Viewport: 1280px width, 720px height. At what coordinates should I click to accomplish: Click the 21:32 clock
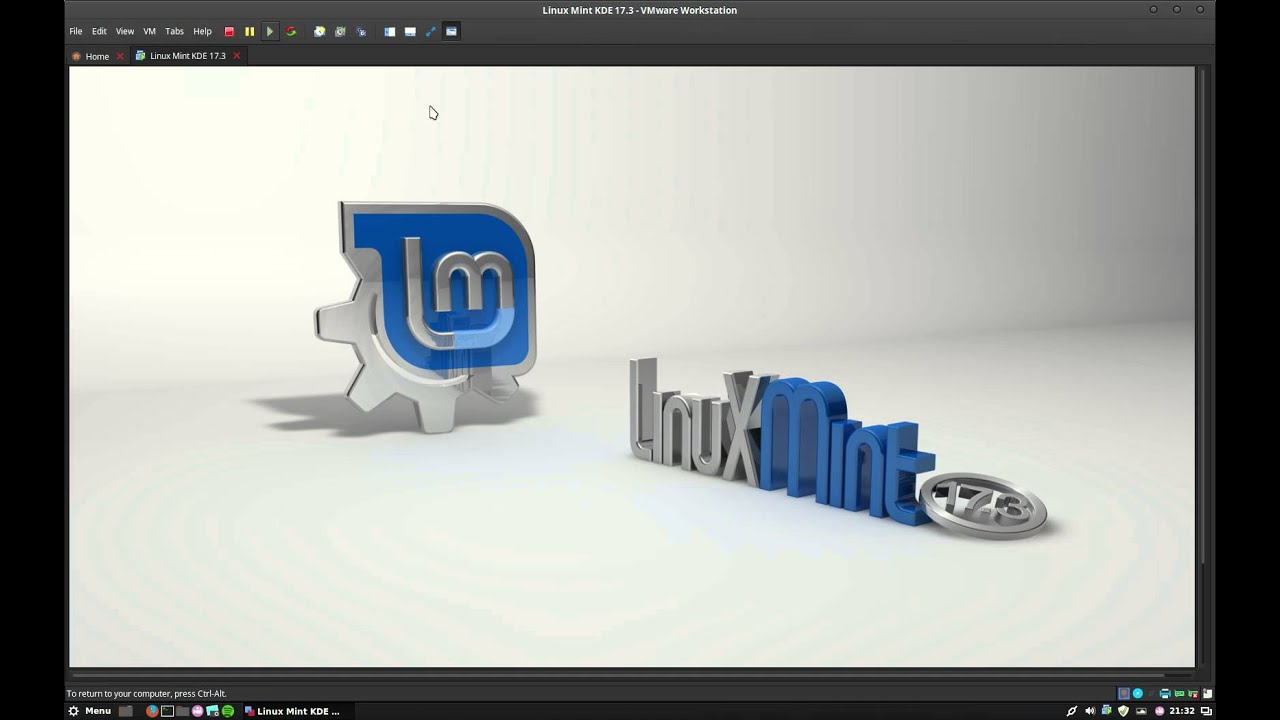point(1182,711)
